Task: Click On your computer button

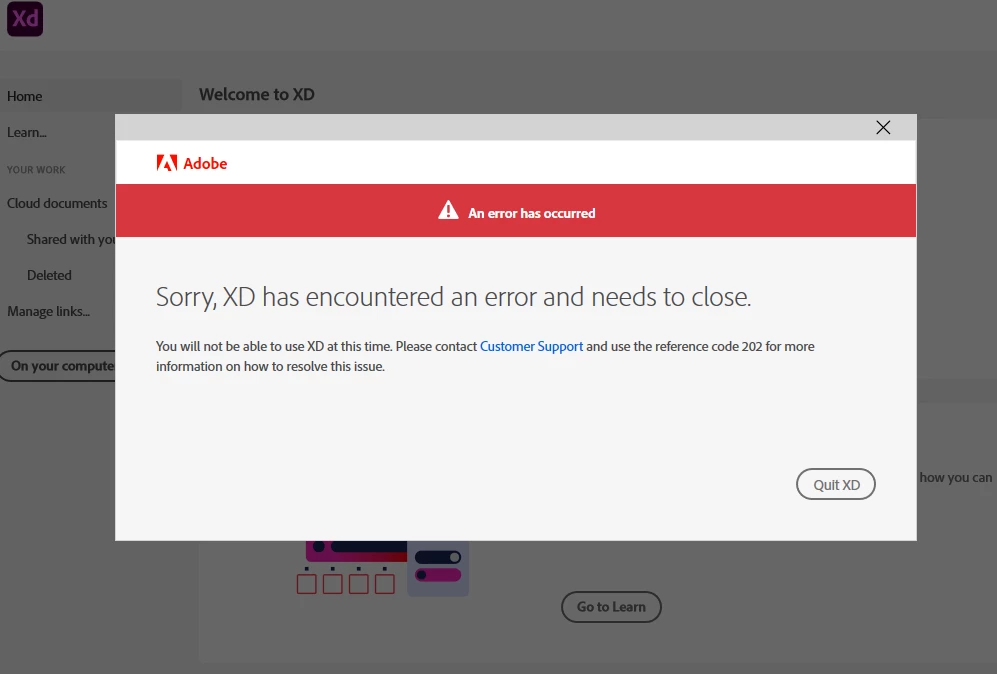Action: (x=58, y=366)
